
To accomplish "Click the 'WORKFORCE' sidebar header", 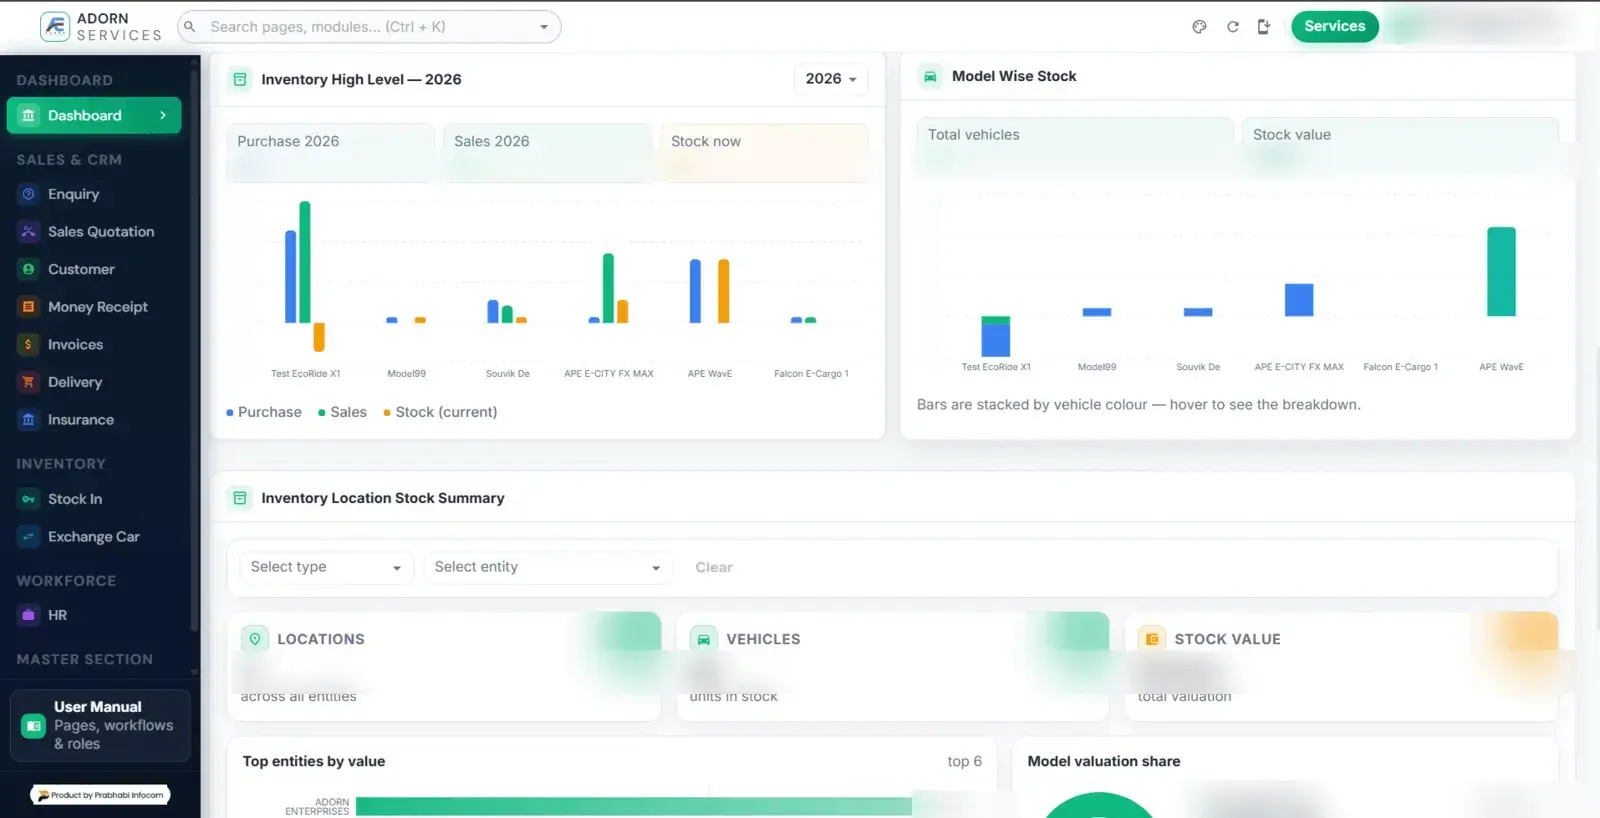I will pyautogui.click(x=66, y=581).
